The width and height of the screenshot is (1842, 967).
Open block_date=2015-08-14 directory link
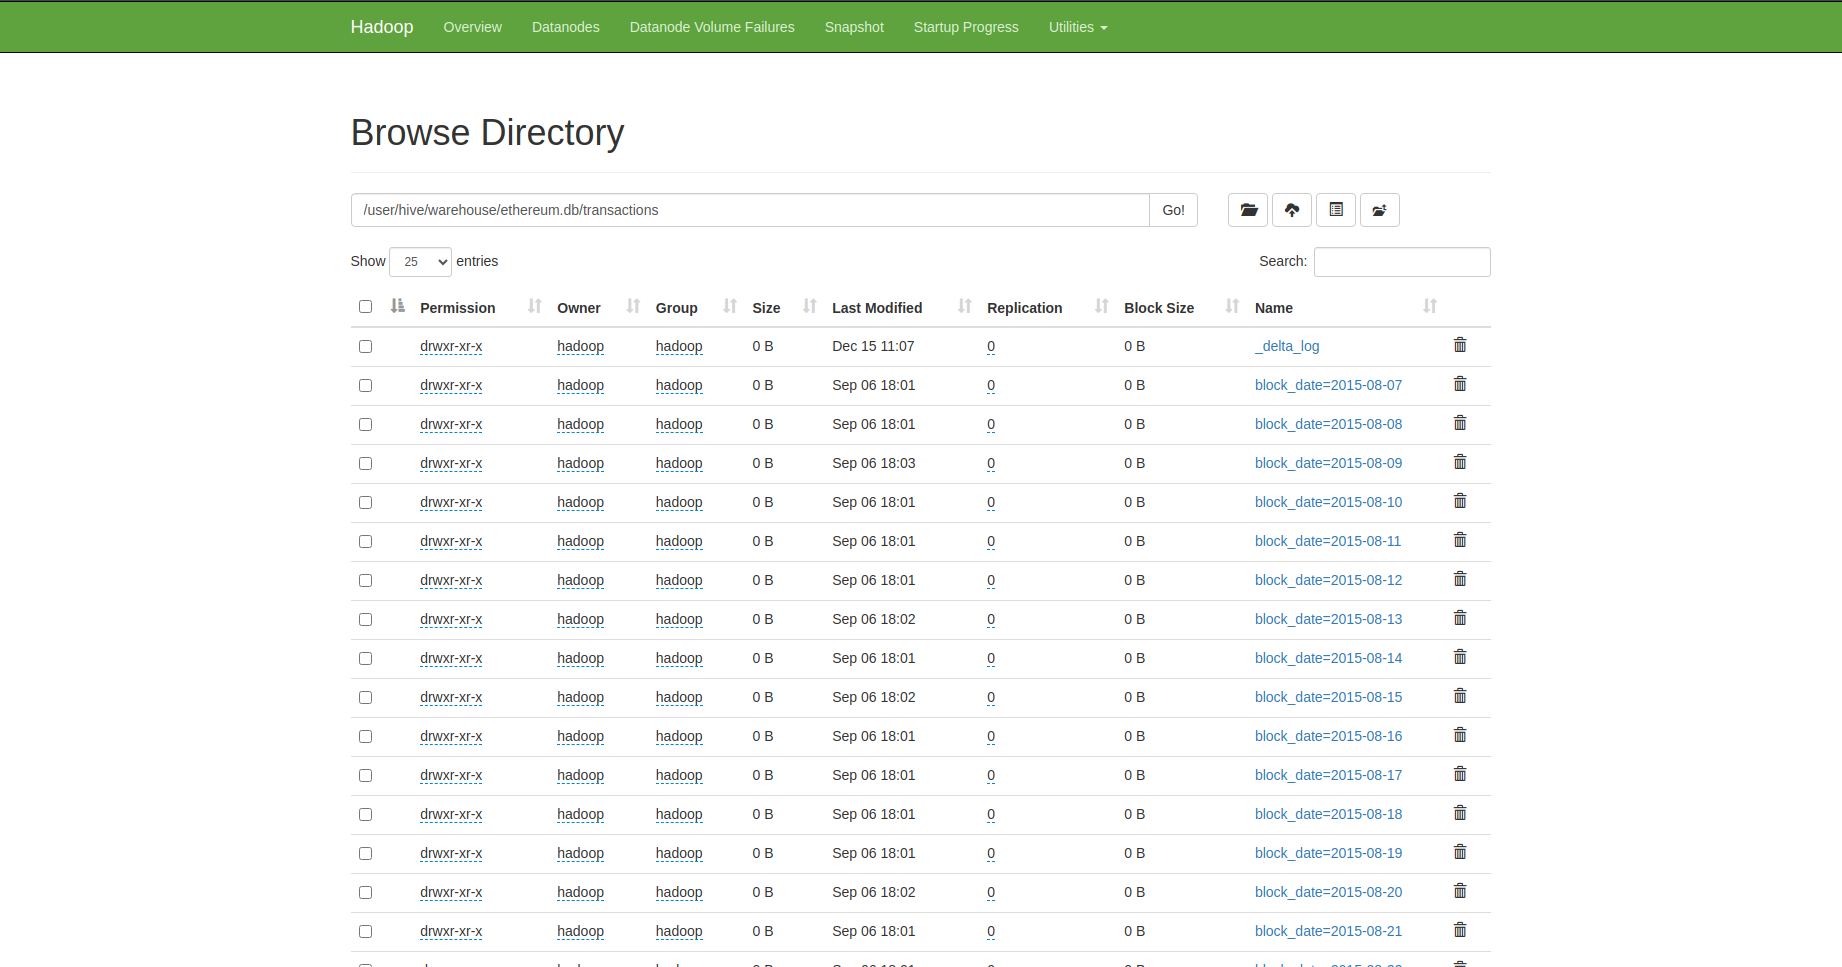(1328, 658)
